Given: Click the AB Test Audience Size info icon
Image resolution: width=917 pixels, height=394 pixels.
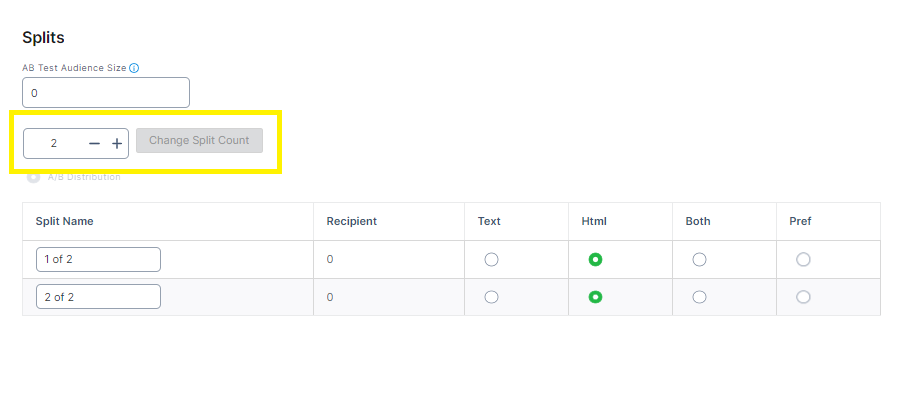Looking at the screenshot, I should (134, 68).
